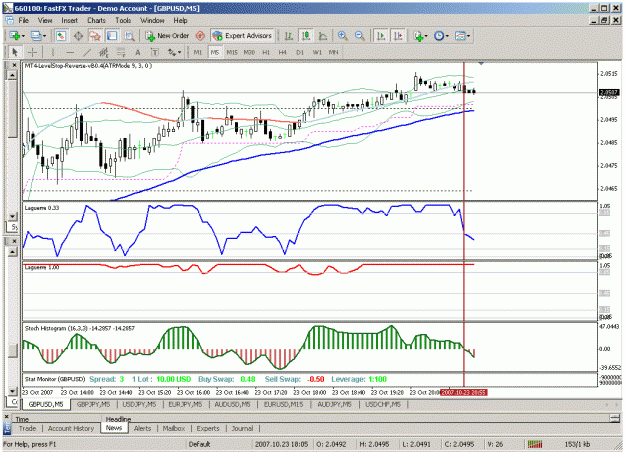Close the Terminal panel with its X
The width and height of the screenshot is (625, 452).
(x=6, y=417)
